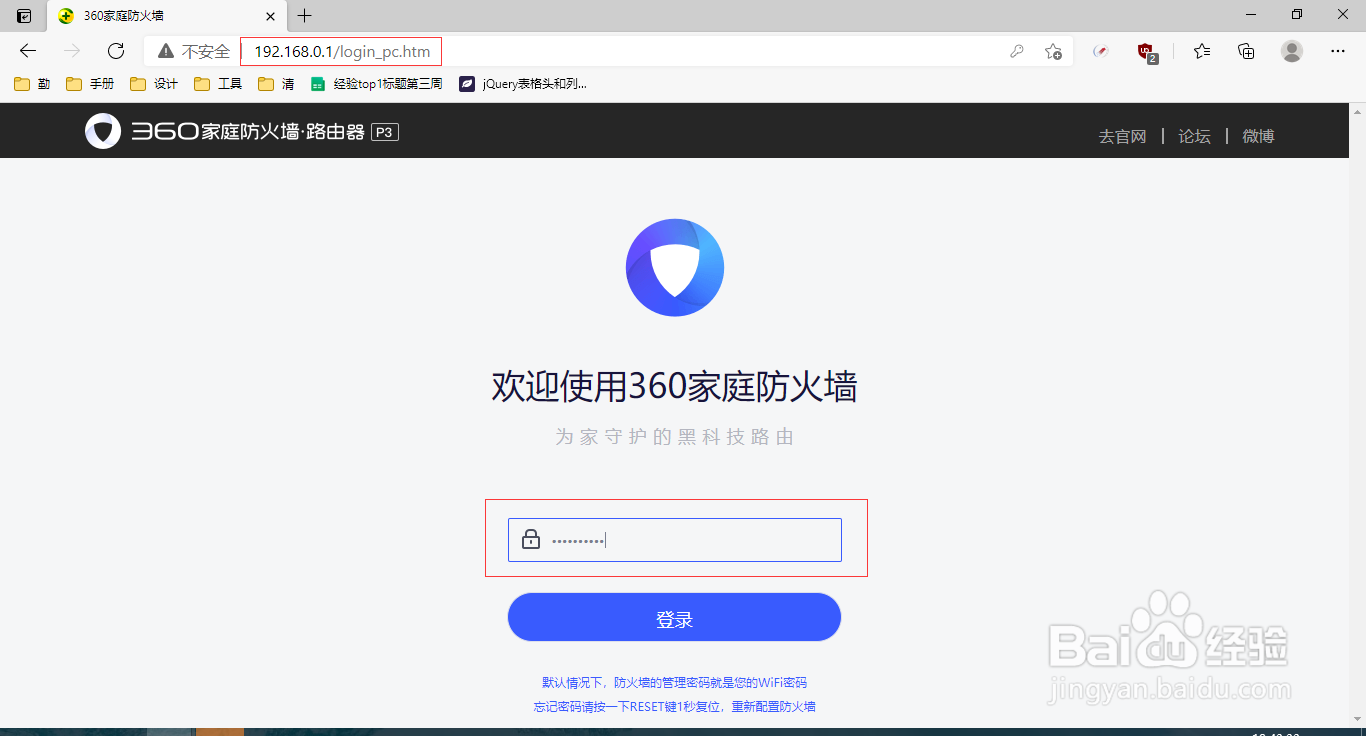
Task: Click the 忘记密码 RESET hint text
Action: 675,706
